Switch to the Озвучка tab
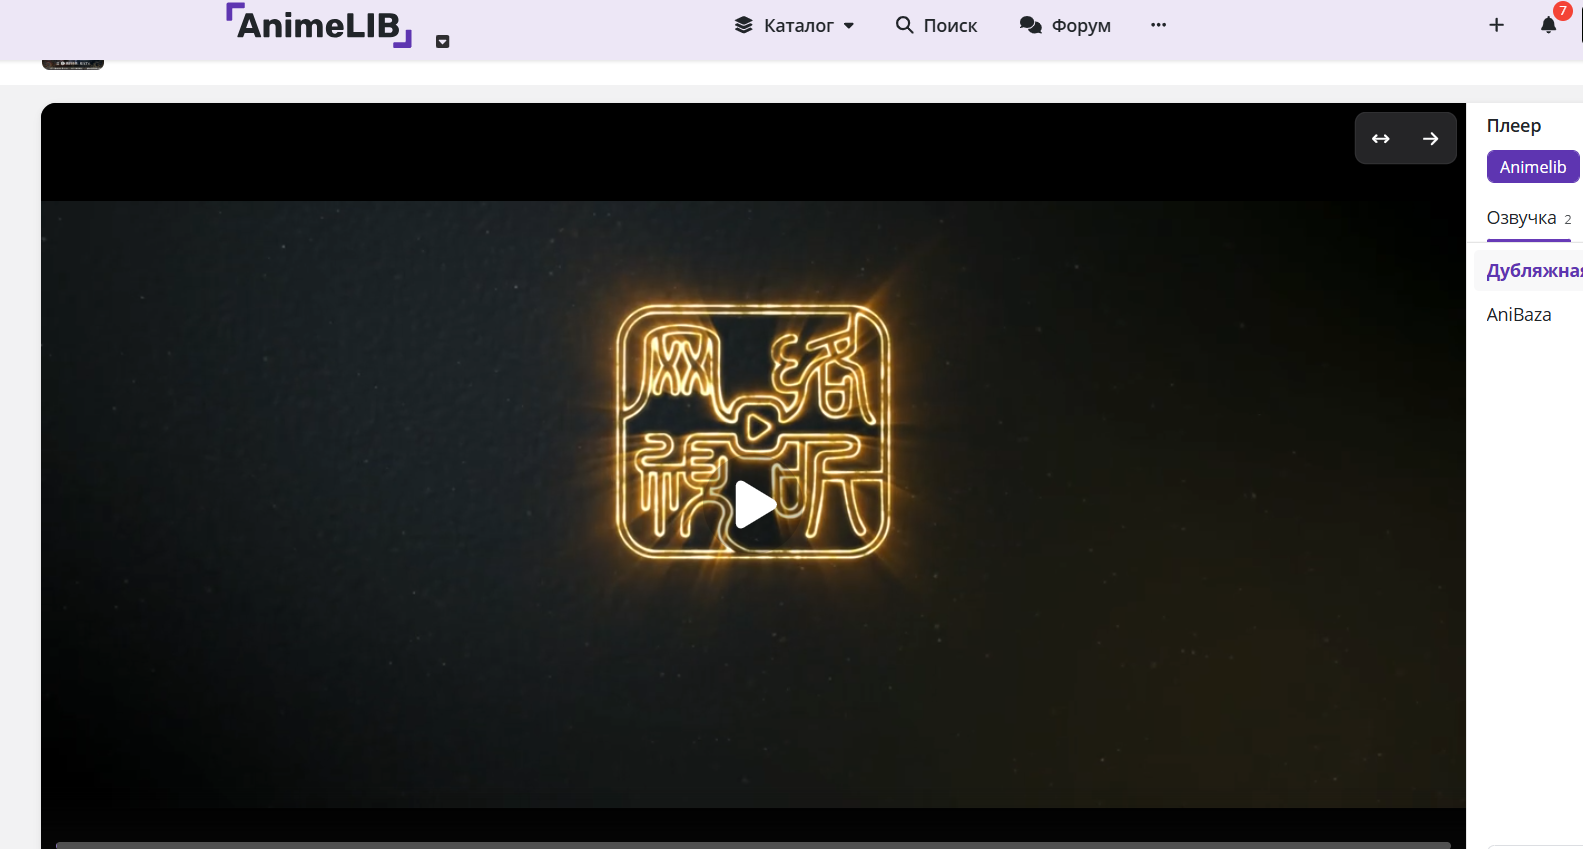 coord(1529,218)
